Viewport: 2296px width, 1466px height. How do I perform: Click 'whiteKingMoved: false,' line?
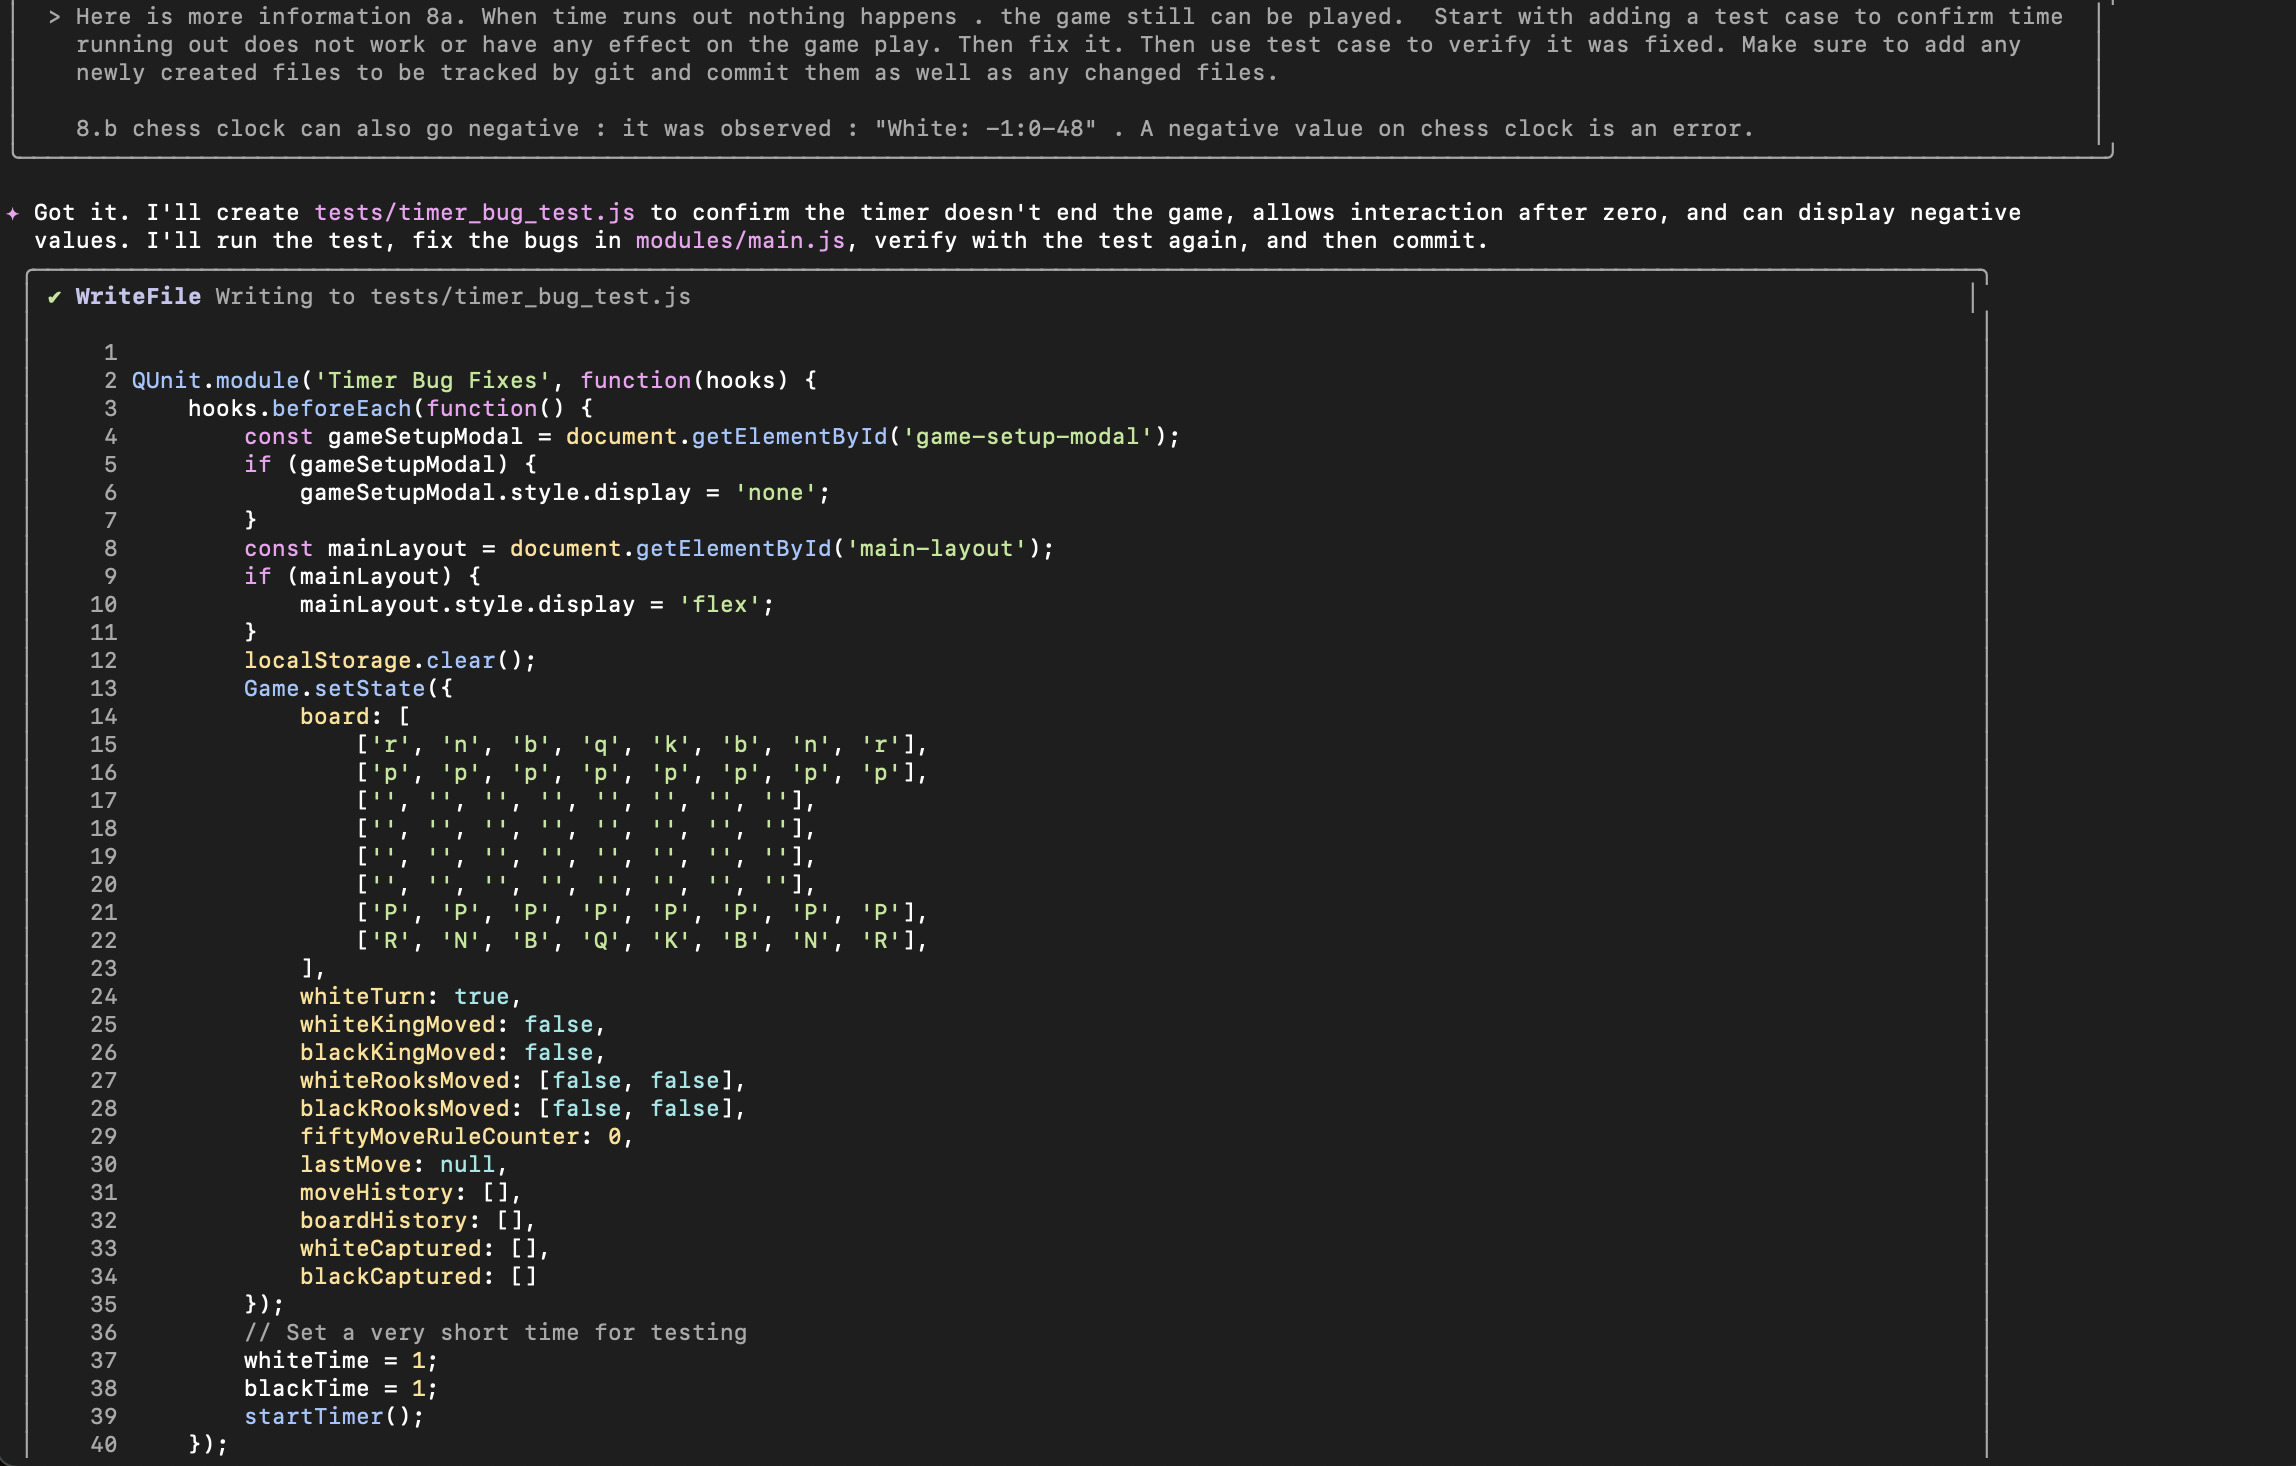click(453, 1025)
